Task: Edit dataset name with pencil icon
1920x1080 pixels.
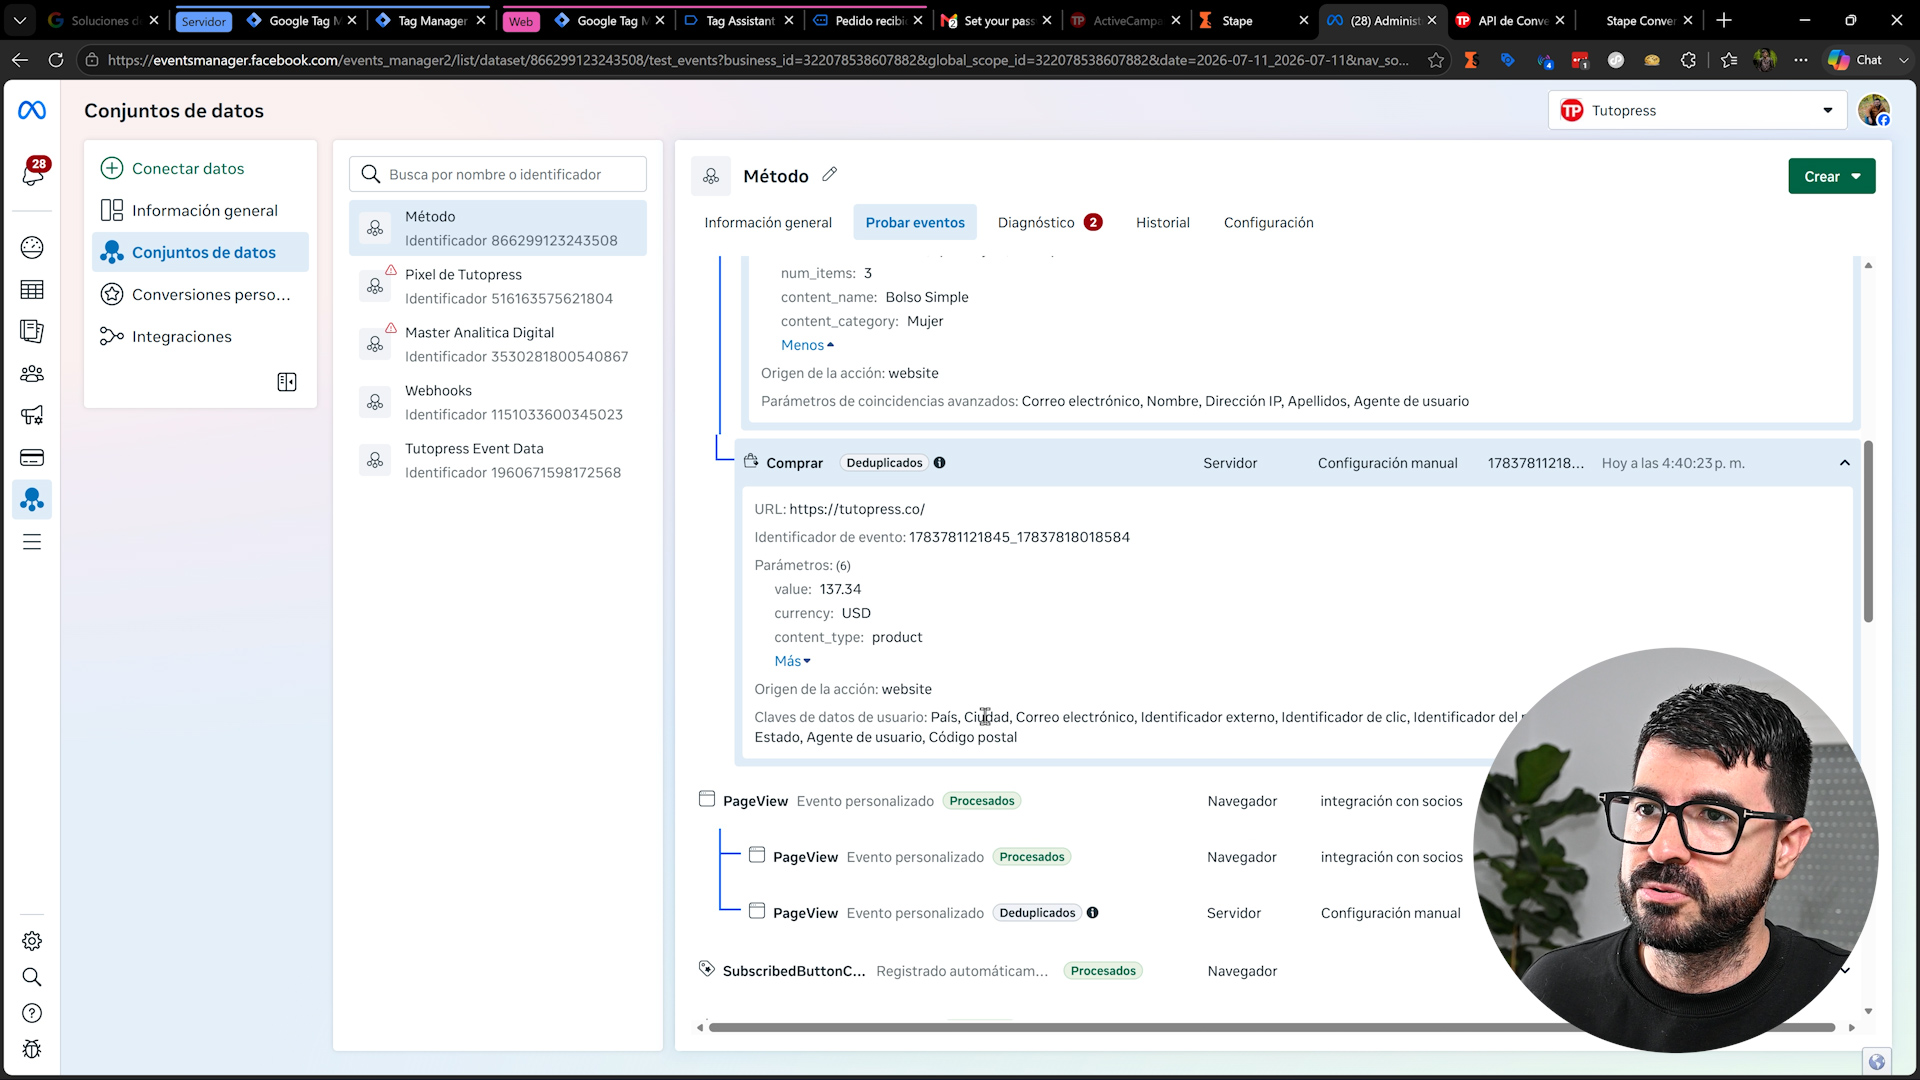Action: tap(829, 174)
